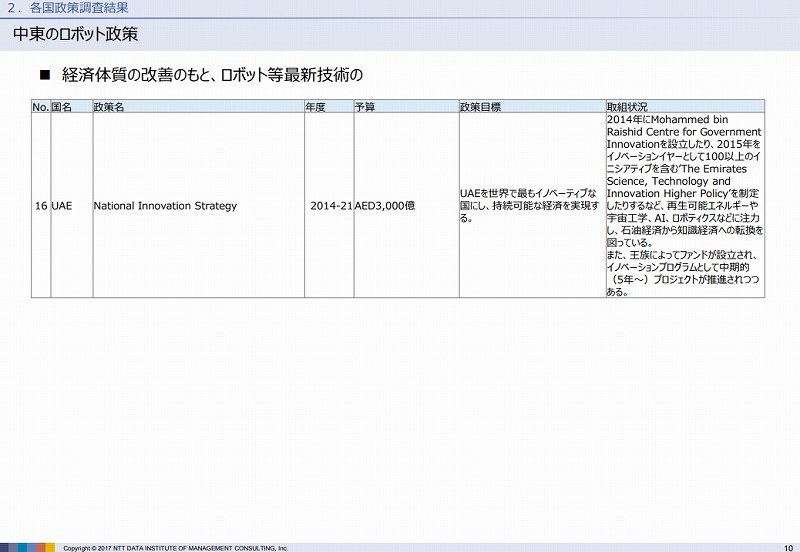Click the policy goal text starting UAEを世界で
Image resolution: width=800 pixels, height=552 pixels.
[529, 205]
